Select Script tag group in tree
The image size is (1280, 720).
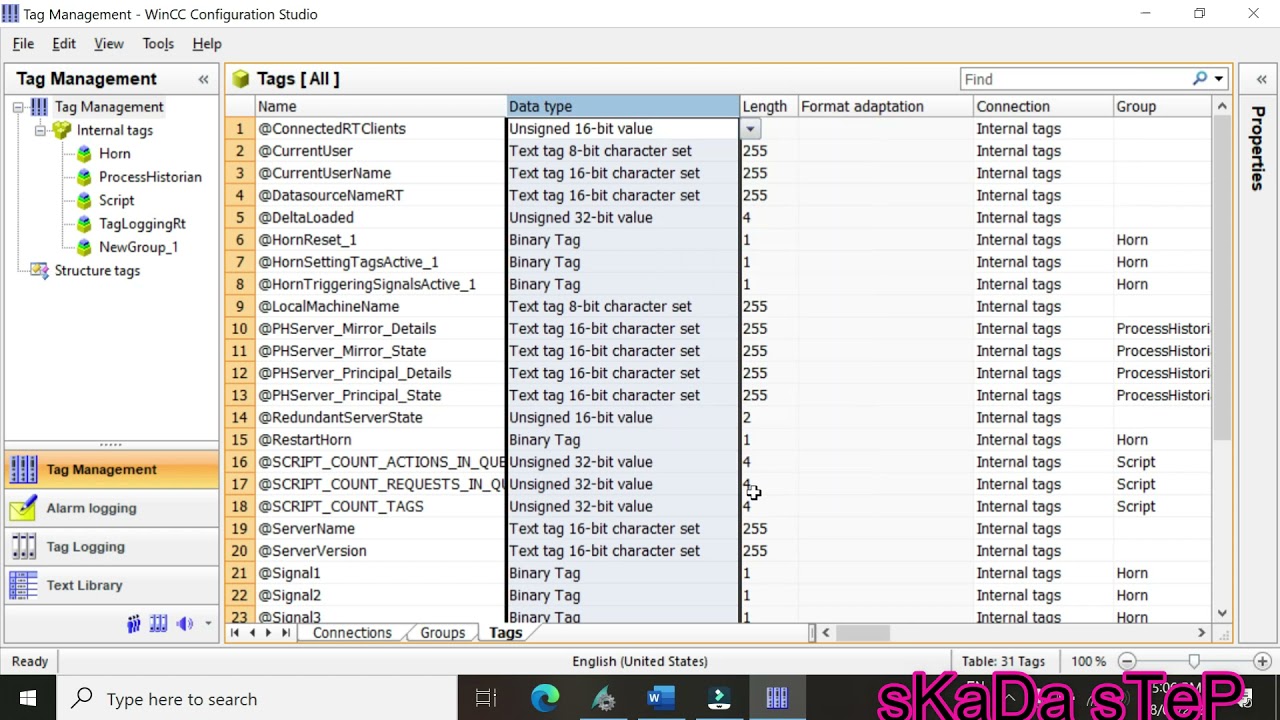pos(116,200)
